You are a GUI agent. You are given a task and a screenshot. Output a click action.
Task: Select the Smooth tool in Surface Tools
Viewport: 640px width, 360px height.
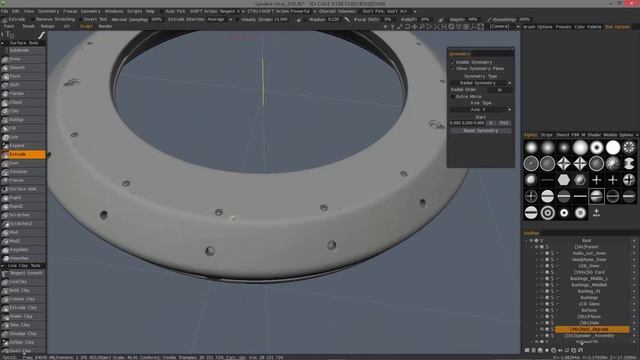(23, 68)
